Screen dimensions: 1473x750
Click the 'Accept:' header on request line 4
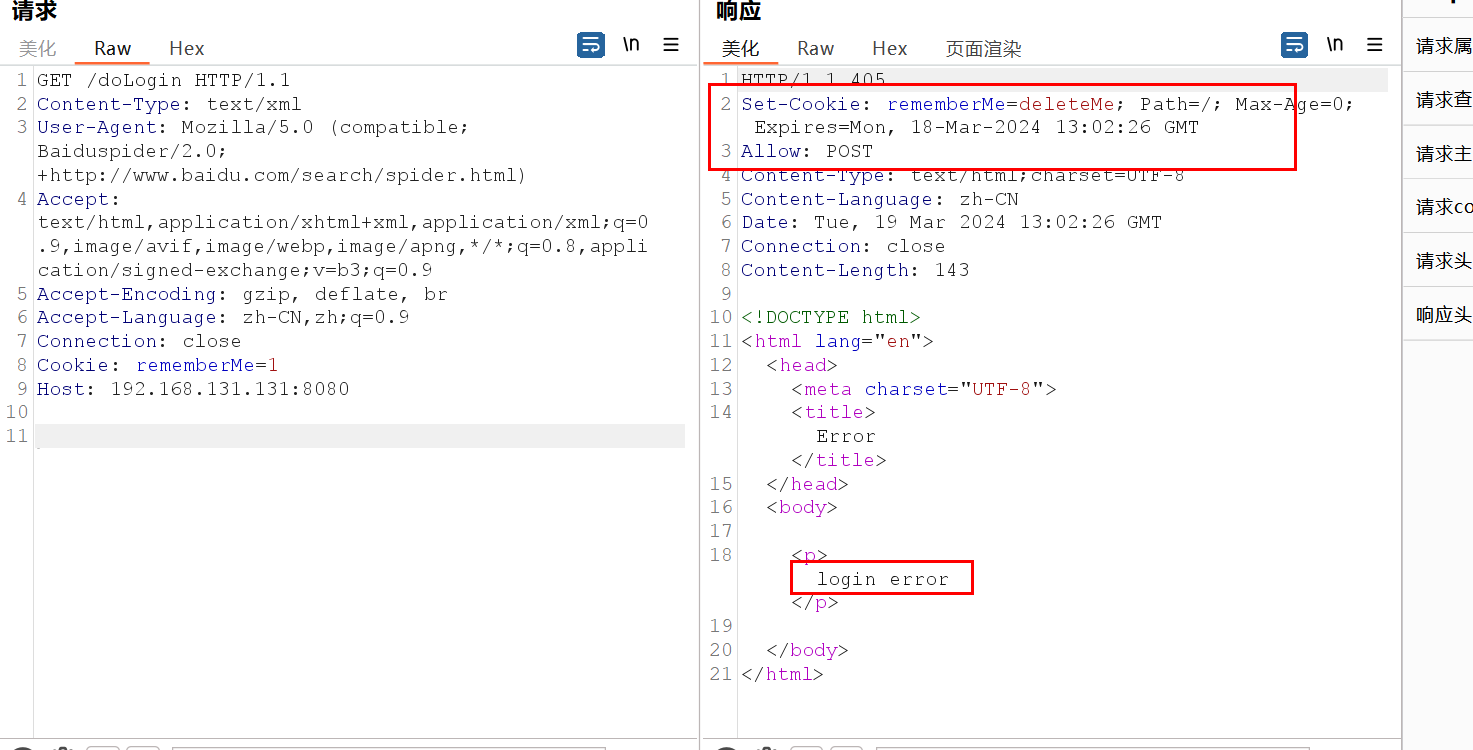[x=78, y=199]
